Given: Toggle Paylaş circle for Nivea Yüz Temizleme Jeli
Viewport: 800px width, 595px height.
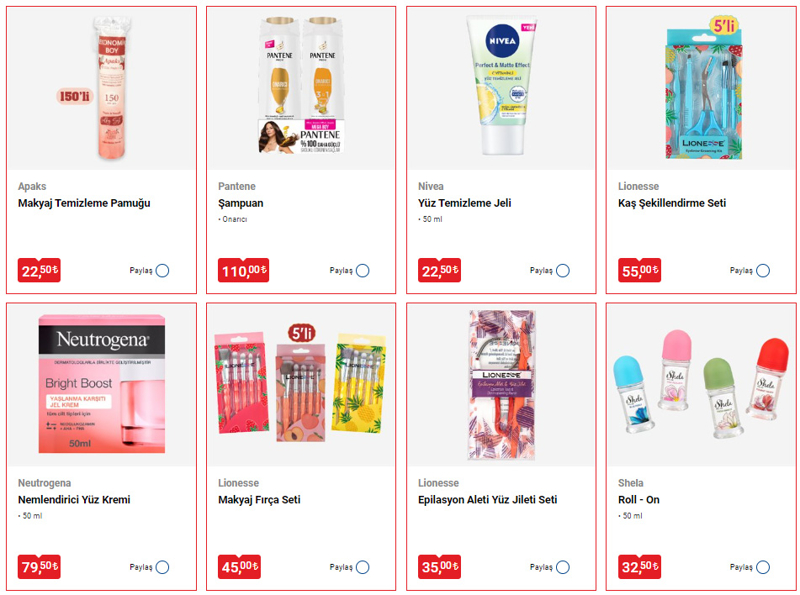Looking at the screenshot, I should [x=563, y=270].
